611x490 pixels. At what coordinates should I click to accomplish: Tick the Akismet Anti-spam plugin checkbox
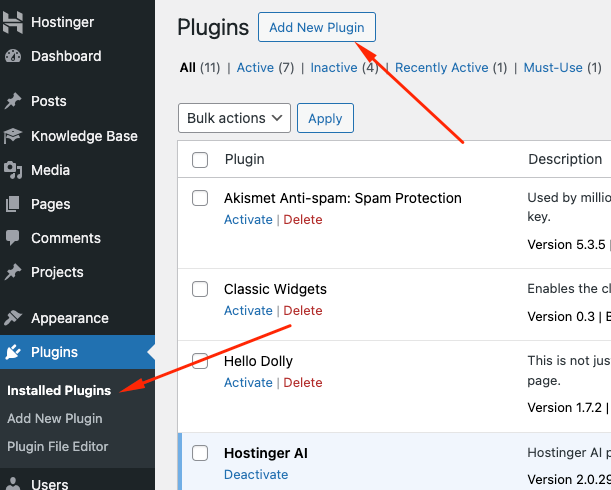point(200,198)
